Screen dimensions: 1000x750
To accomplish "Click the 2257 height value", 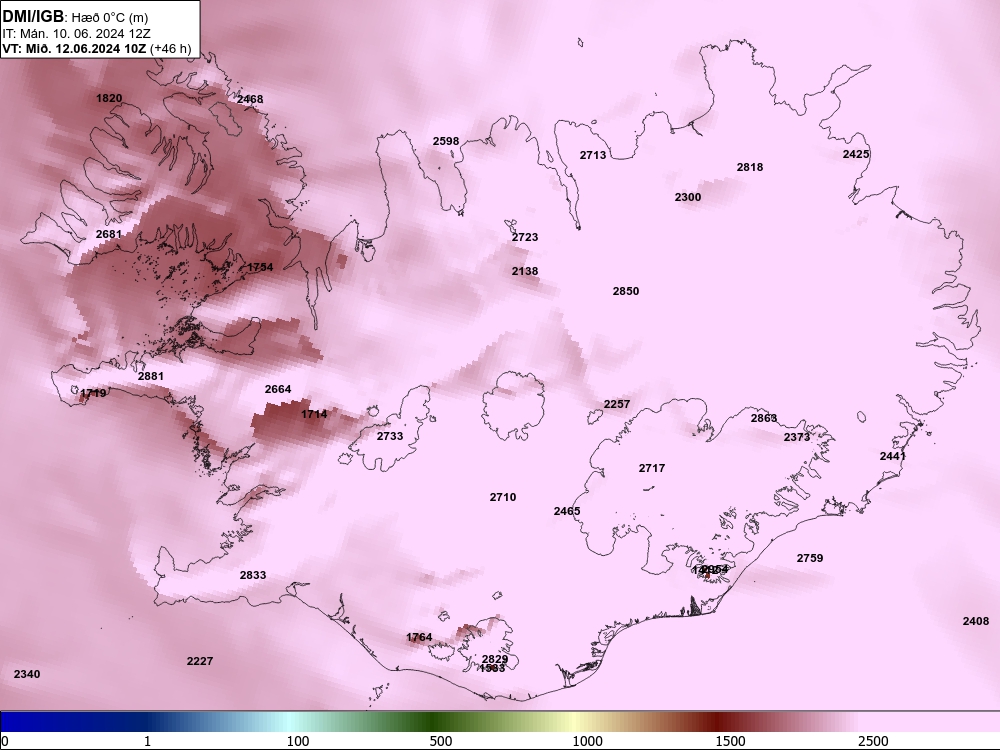I will click(617, 404).
